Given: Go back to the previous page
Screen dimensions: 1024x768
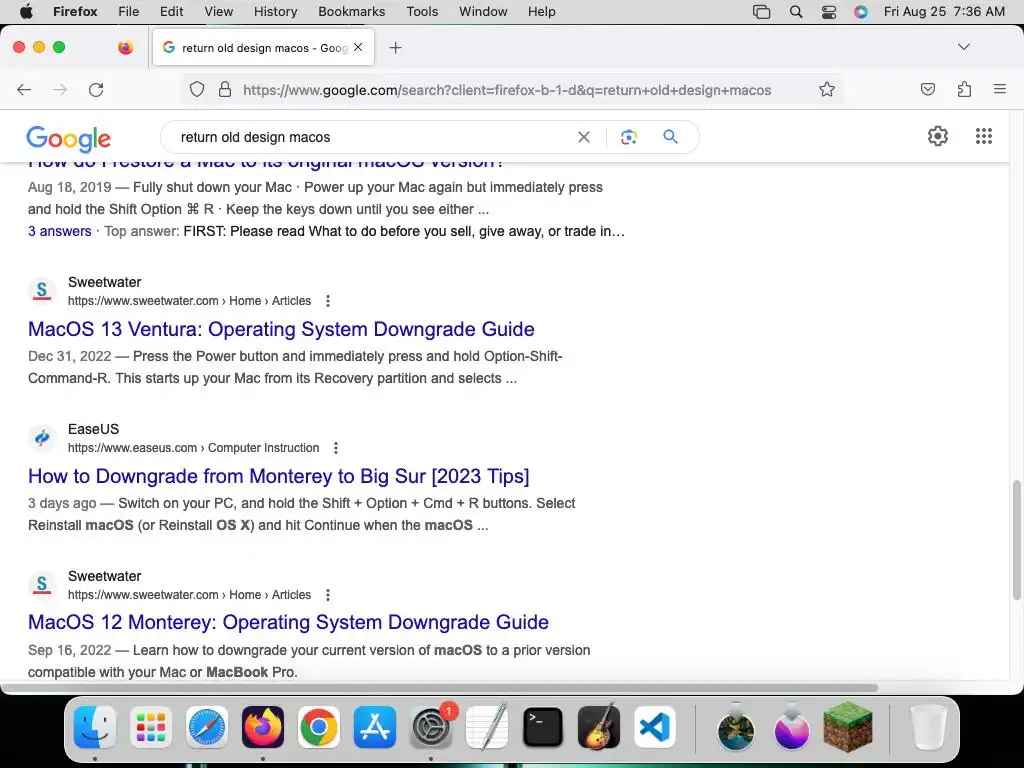Looking at the screenshot, I should (x=24, y=89).
